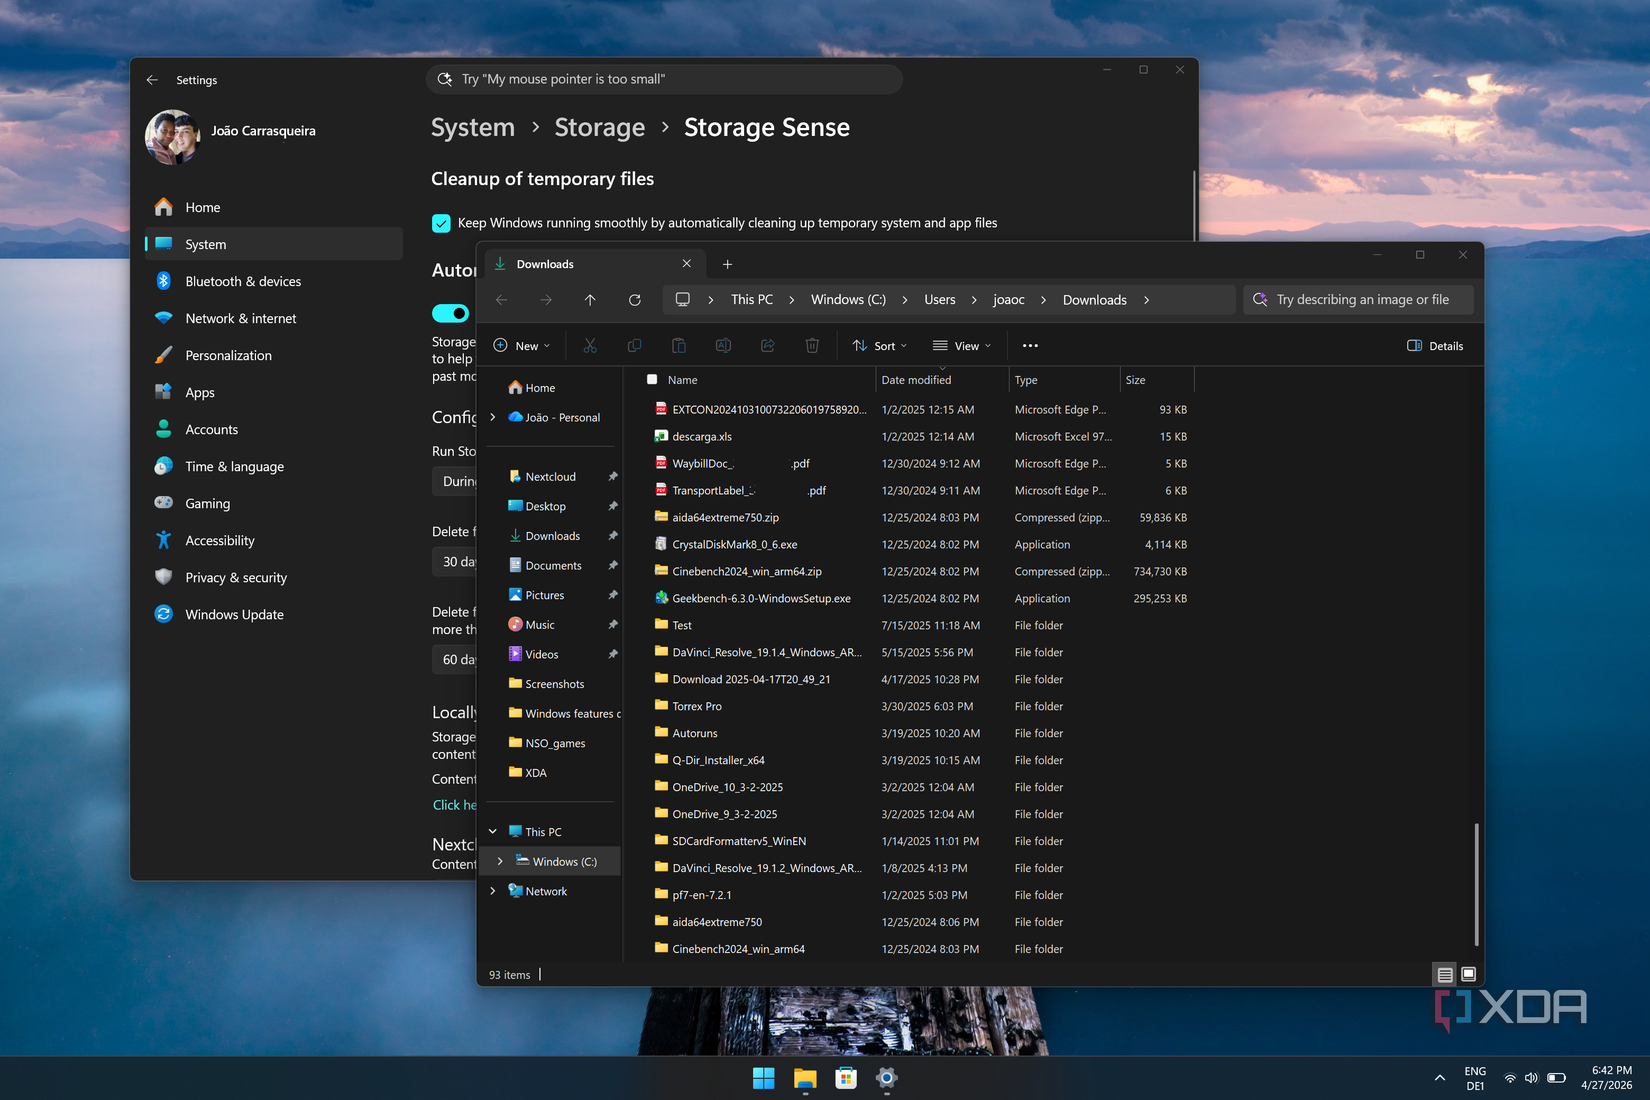The image size is (1650, 1100).
Task: Click the Windows Start button
Action: tap(764, 1078)
